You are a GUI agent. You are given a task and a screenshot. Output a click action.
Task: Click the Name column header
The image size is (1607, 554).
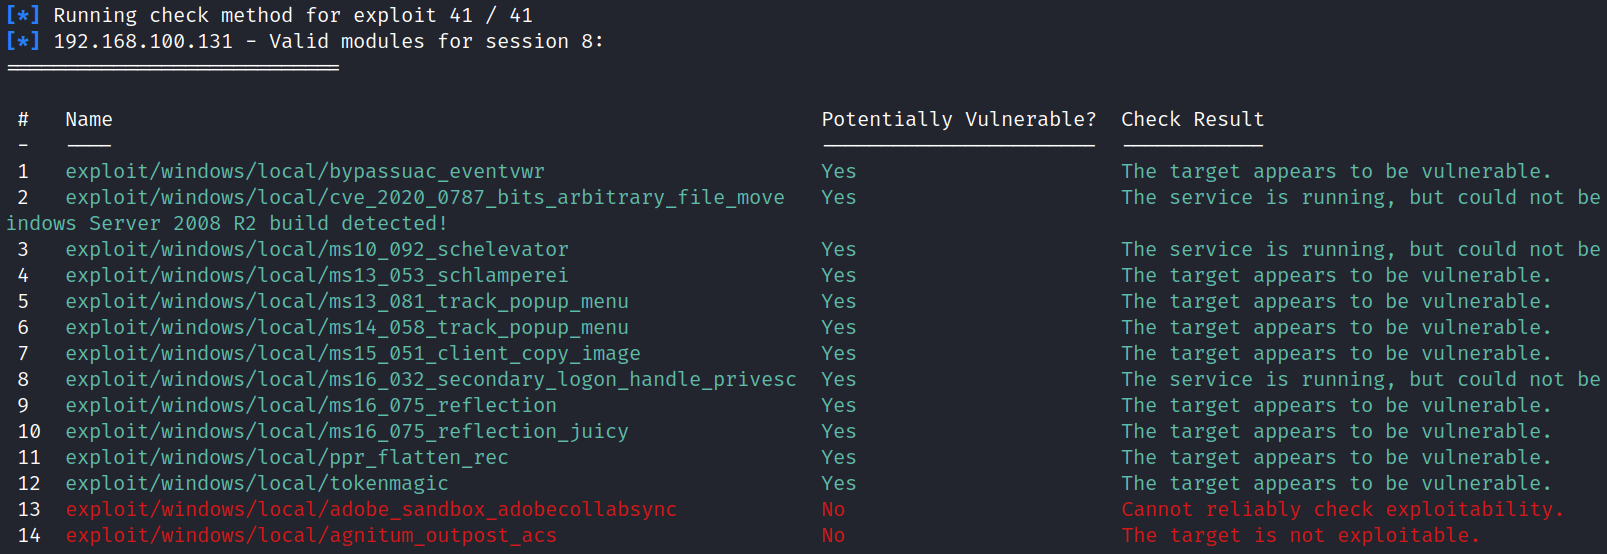pyautogui.click(x=89, y=120)
